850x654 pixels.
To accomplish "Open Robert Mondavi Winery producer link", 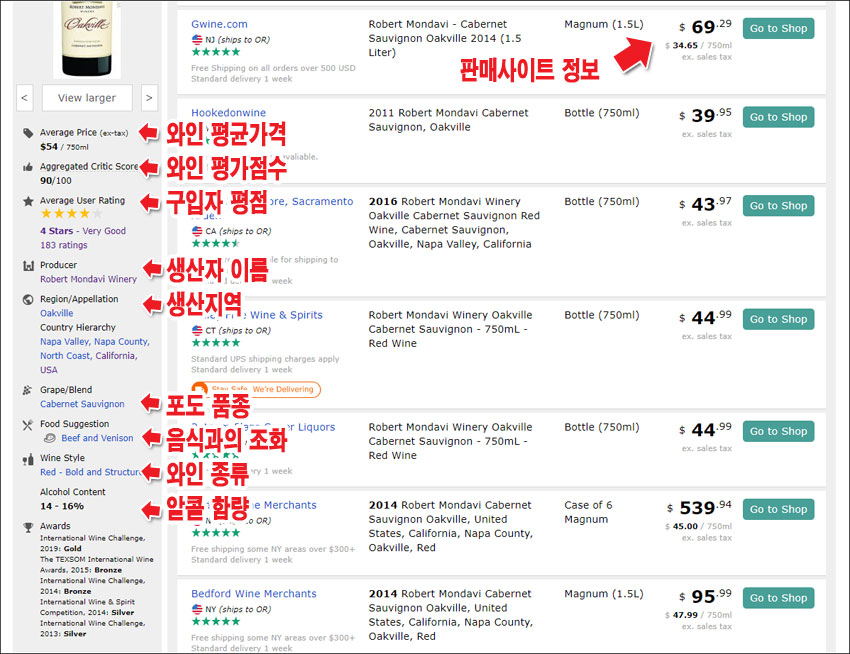I will tap(88, 279).
